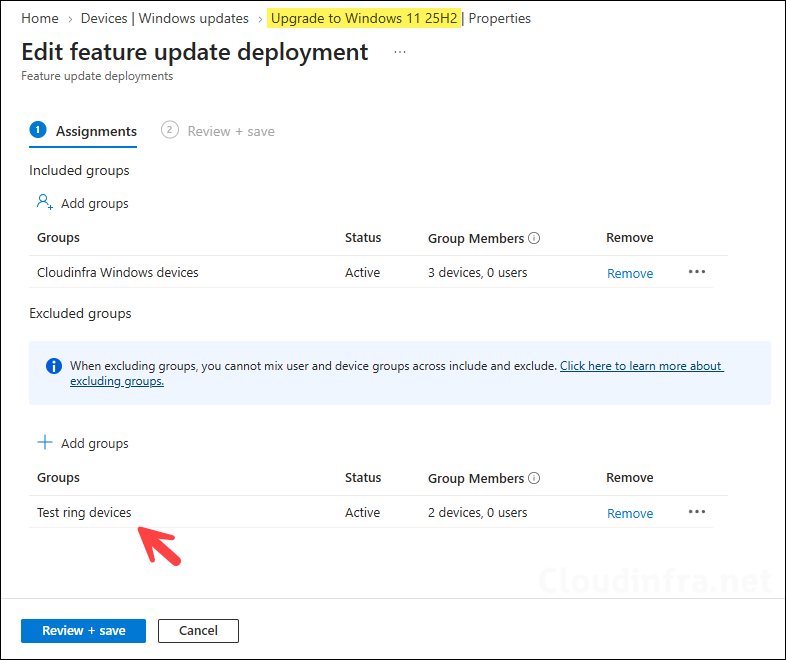
Task: Remove the Test ring devices group
Action: 630,514
